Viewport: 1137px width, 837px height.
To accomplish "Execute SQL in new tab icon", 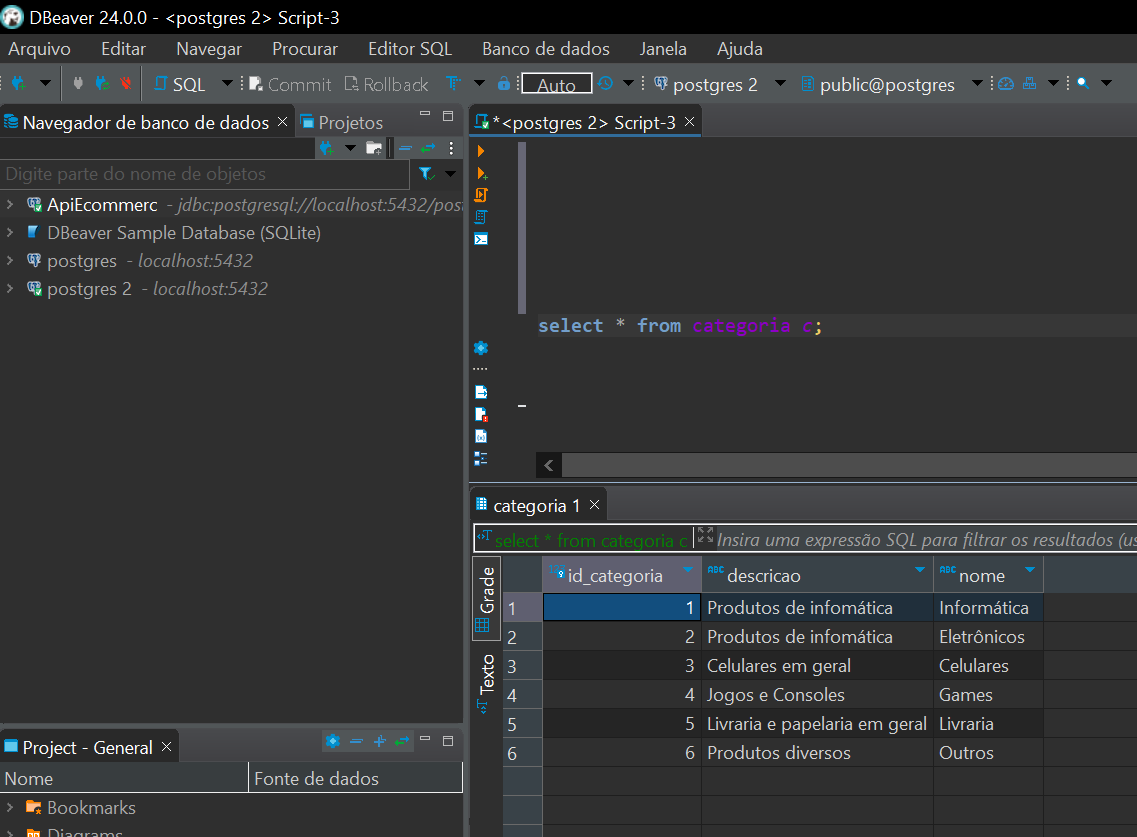I will [x=481, y=173].
